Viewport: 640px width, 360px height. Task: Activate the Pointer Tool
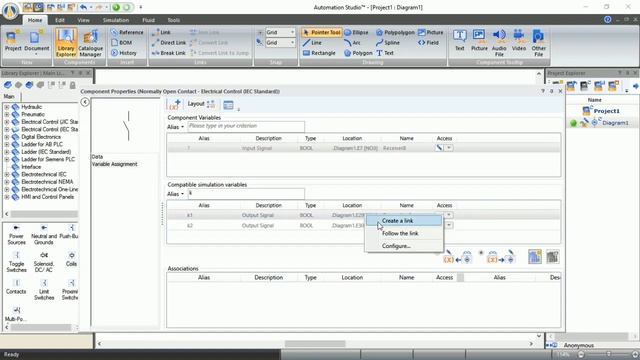point(321,32)
